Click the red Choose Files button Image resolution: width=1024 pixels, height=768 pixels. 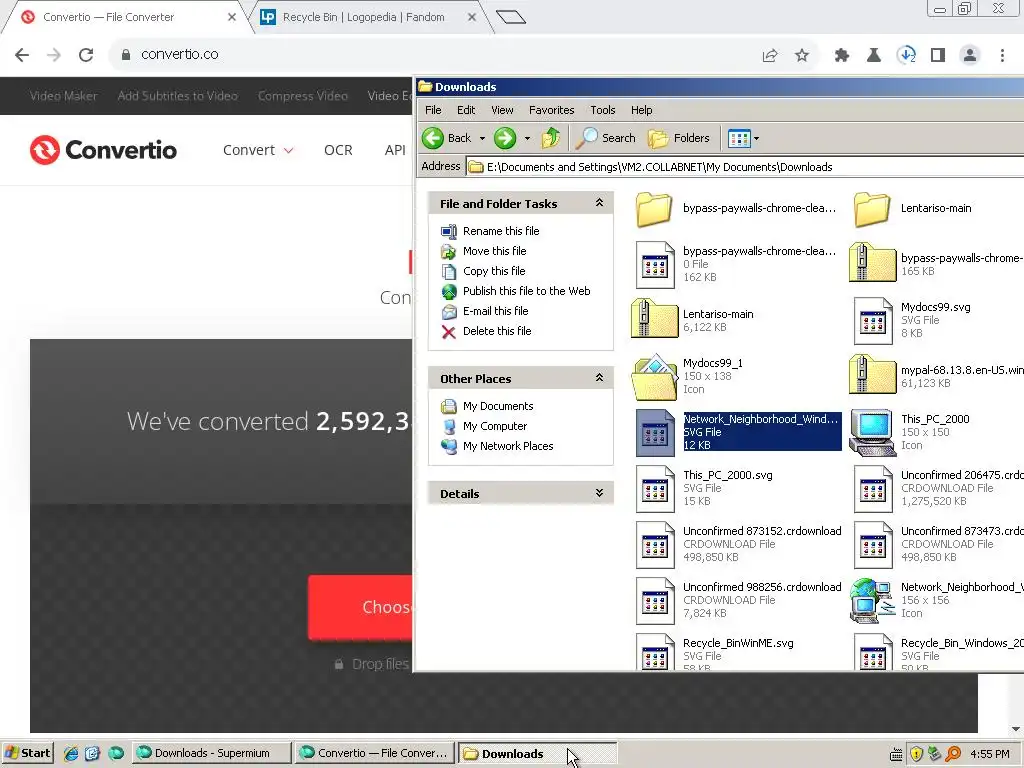(x=360, y=607)
